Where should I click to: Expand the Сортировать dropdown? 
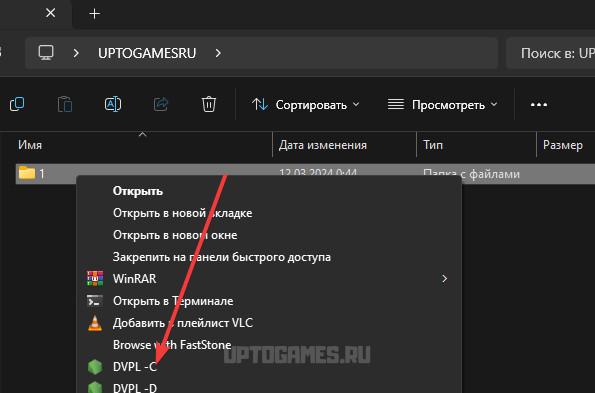(x=305, y=105)
